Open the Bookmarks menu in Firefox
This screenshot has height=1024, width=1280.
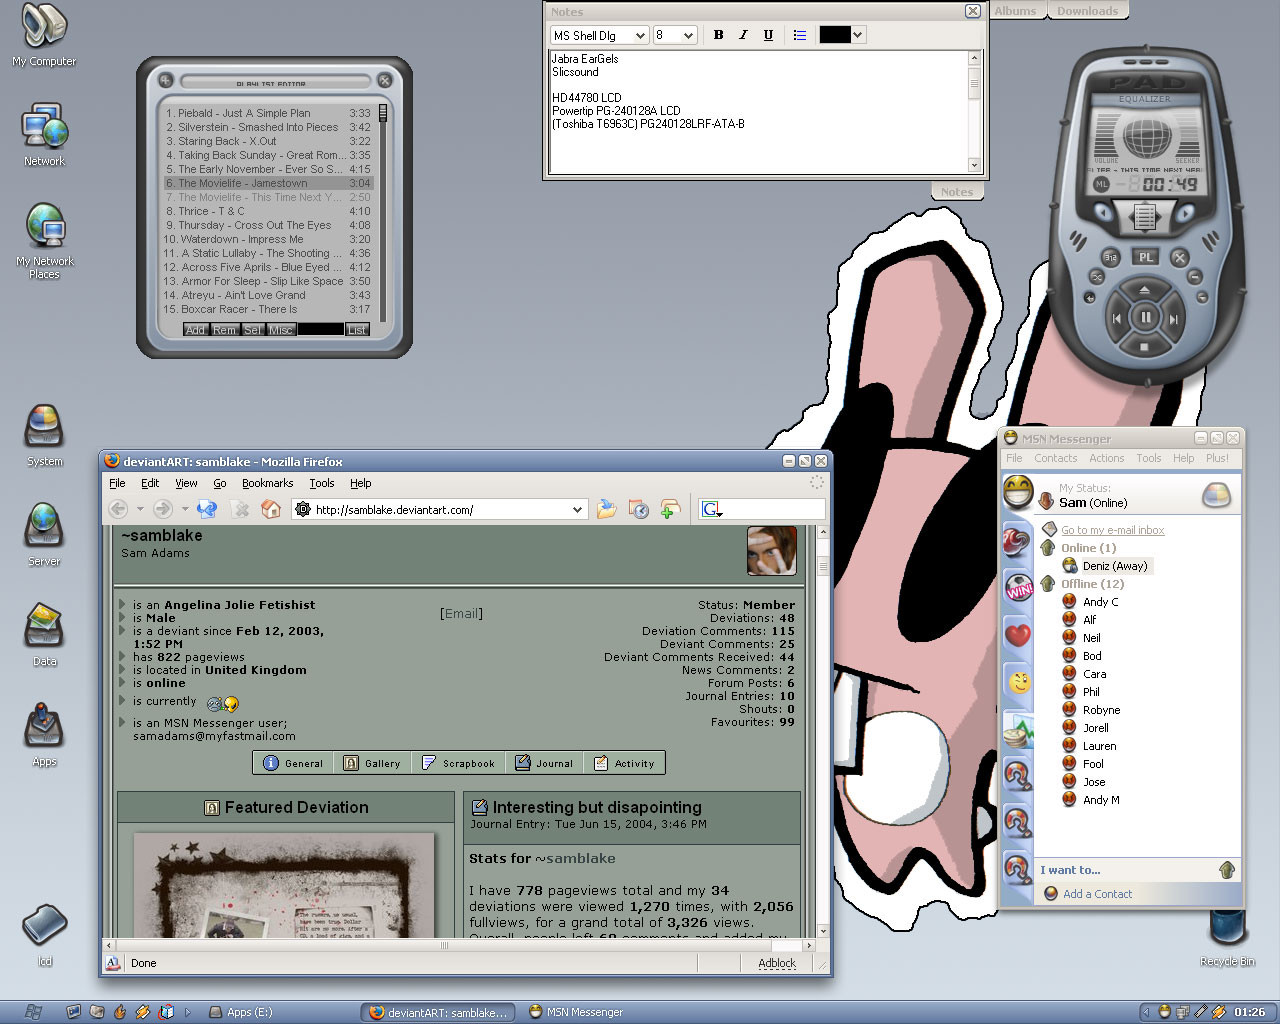point(267,483)
